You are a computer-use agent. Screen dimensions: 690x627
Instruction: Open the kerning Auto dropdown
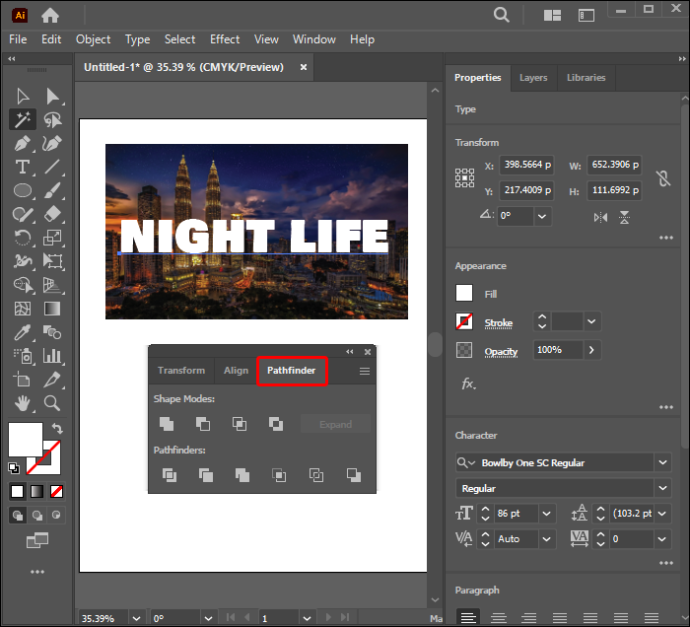tap(547, 539)
